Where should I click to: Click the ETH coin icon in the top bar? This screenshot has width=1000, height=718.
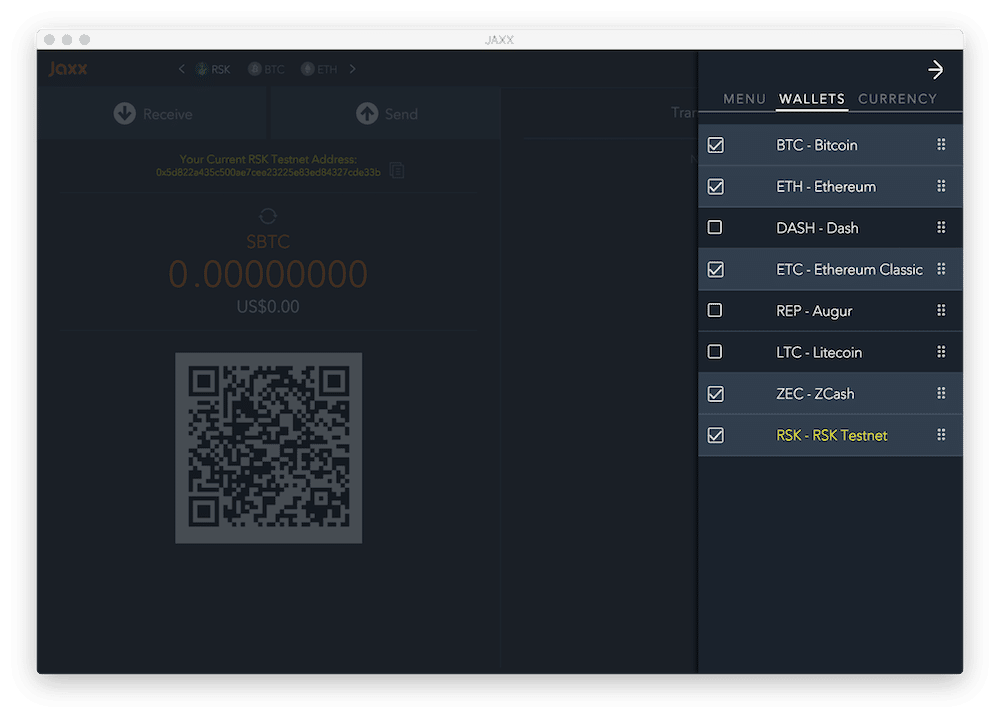tap(307, 69)
